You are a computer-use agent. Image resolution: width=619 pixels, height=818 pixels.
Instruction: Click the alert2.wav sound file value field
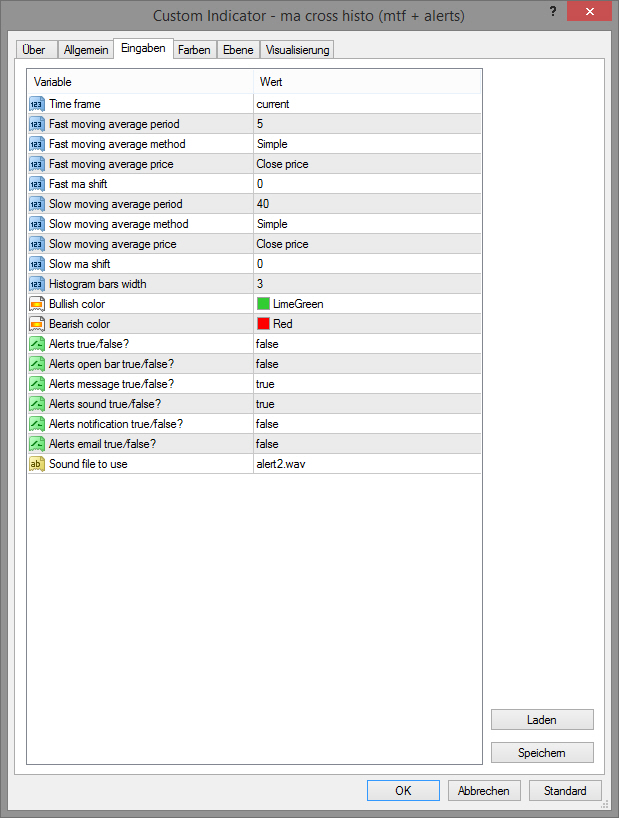point(366,464)
